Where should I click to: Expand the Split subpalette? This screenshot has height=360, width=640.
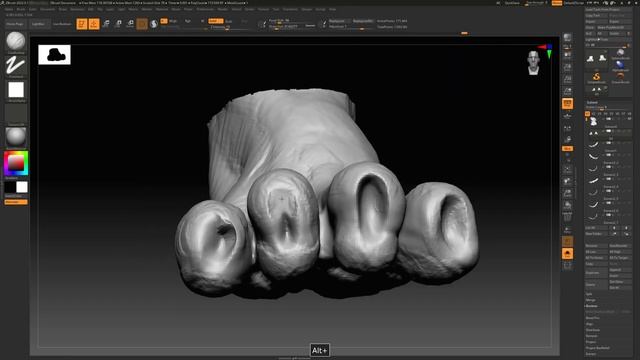[589, 294]
